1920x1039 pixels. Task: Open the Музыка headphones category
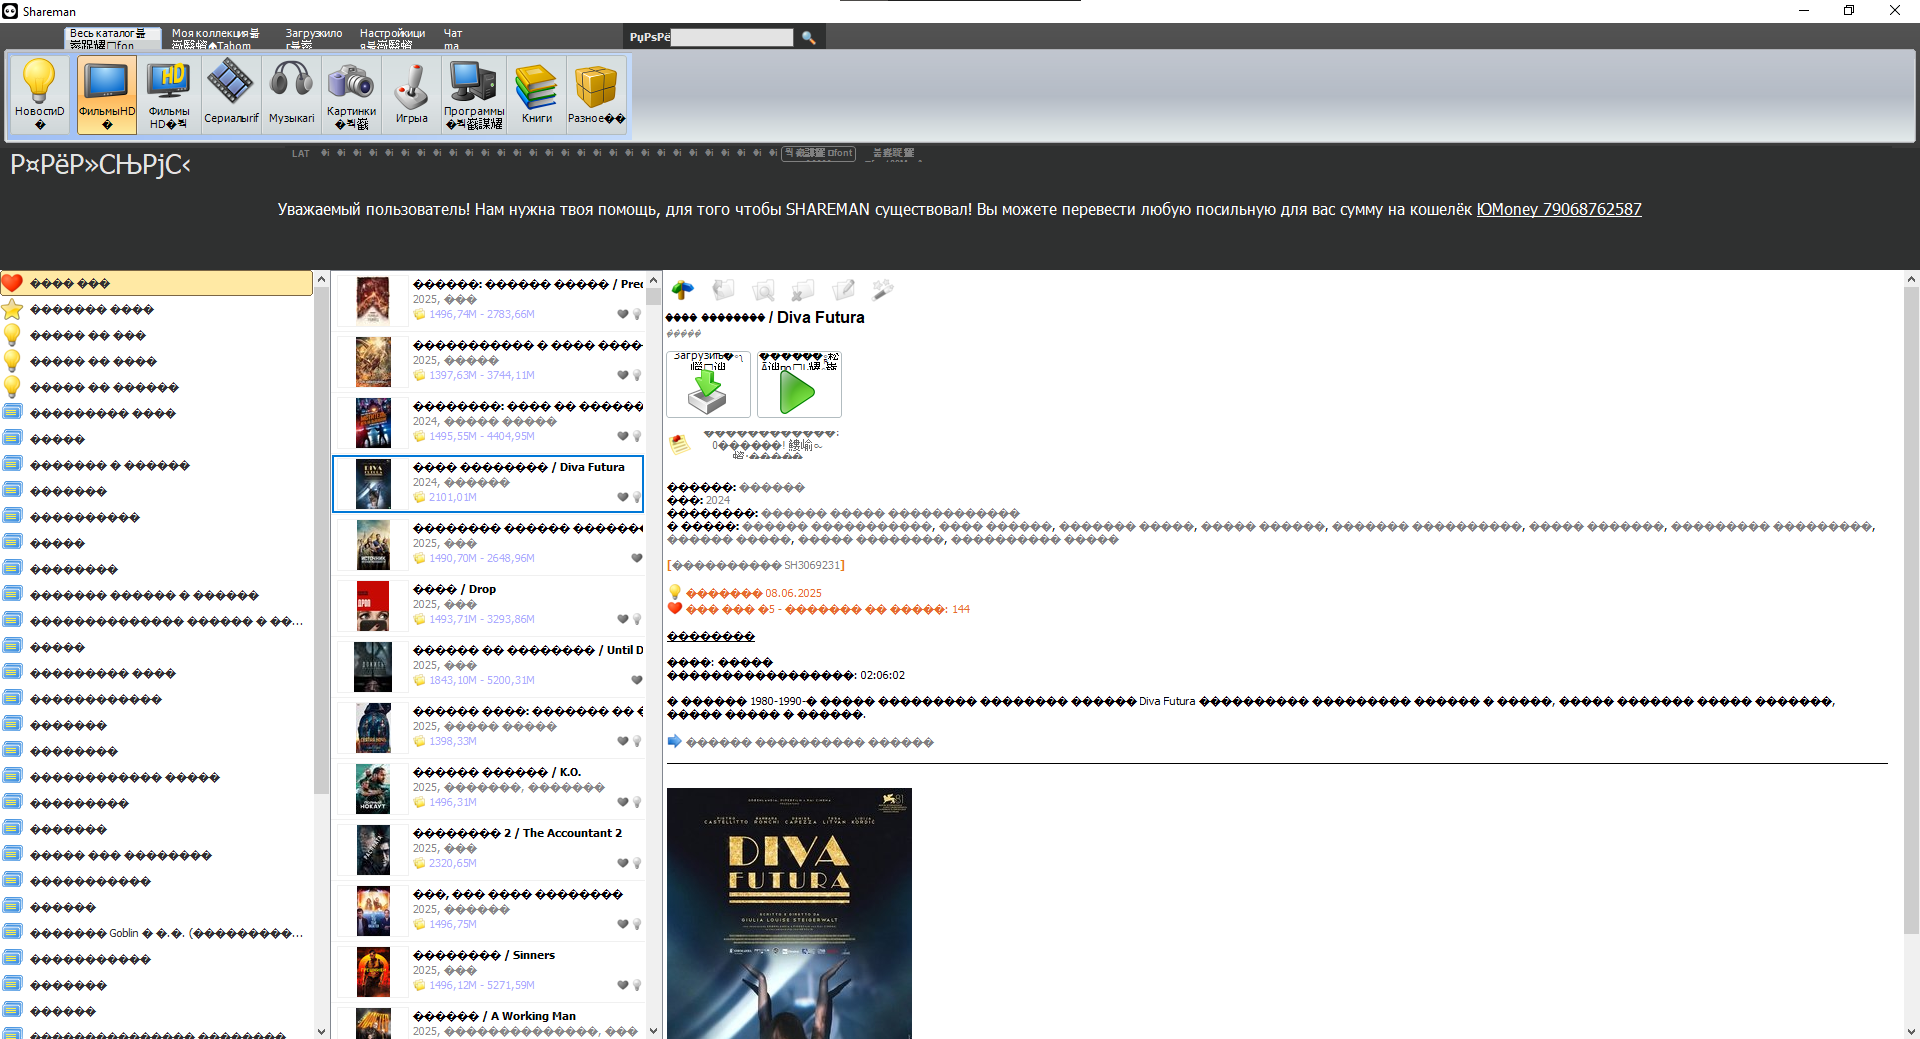coord(292,94)
